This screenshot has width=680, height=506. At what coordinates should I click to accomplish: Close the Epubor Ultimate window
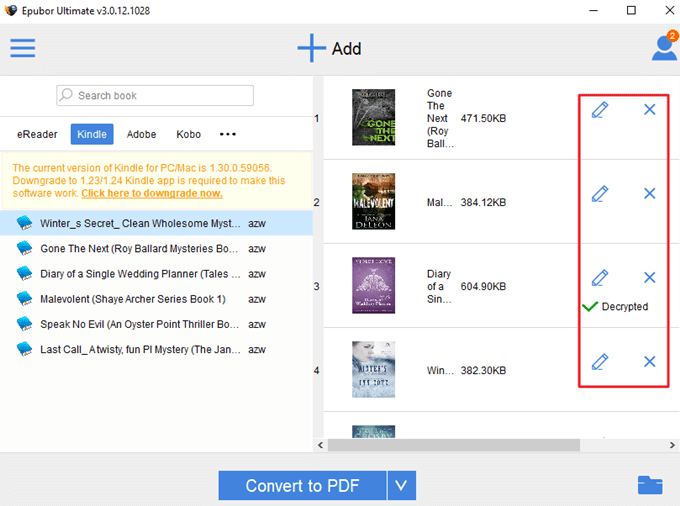click(x=670, y=10)
